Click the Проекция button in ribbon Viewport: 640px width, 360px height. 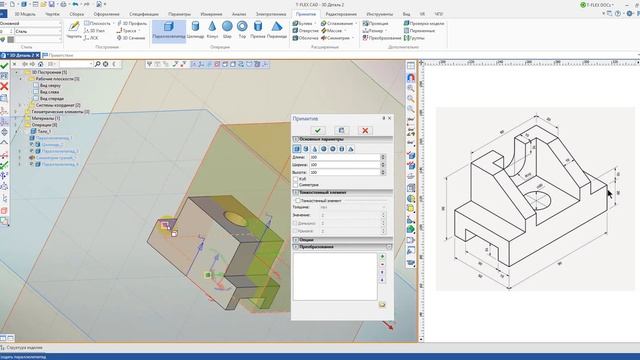376,24
